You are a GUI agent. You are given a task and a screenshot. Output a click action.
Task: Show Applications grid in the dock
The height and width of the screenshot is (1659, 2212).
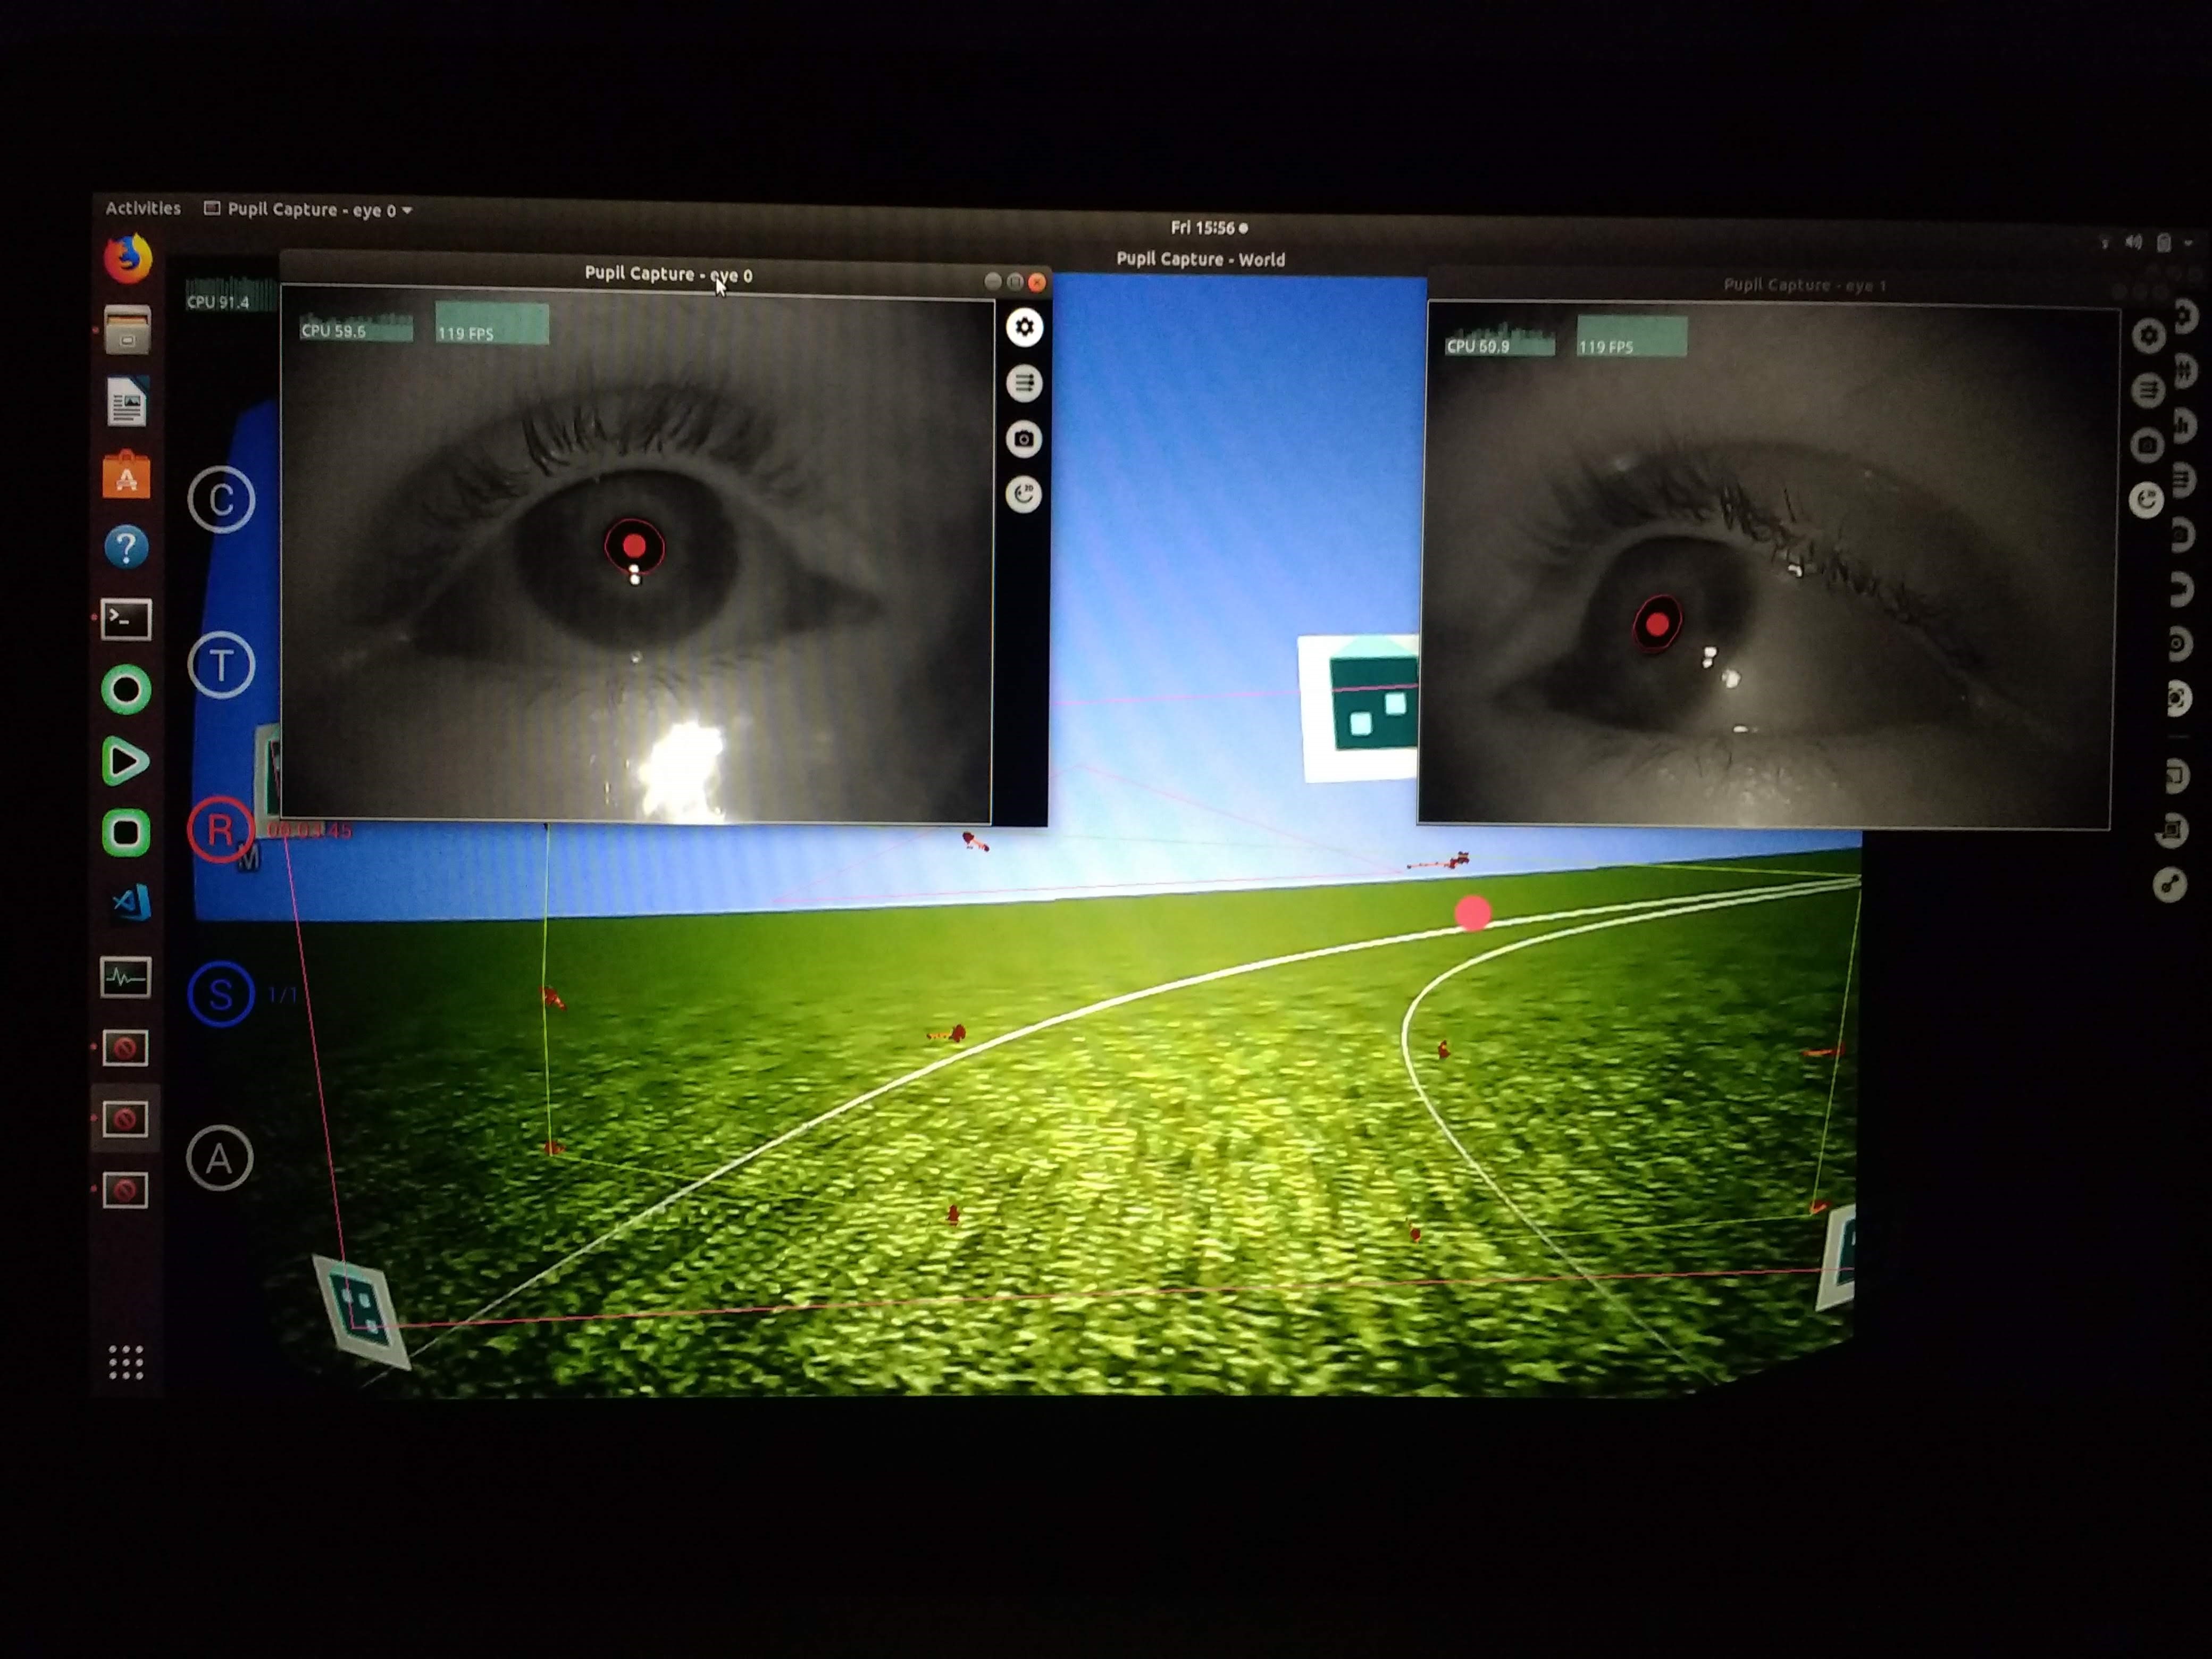click(x=126, y=1362)
